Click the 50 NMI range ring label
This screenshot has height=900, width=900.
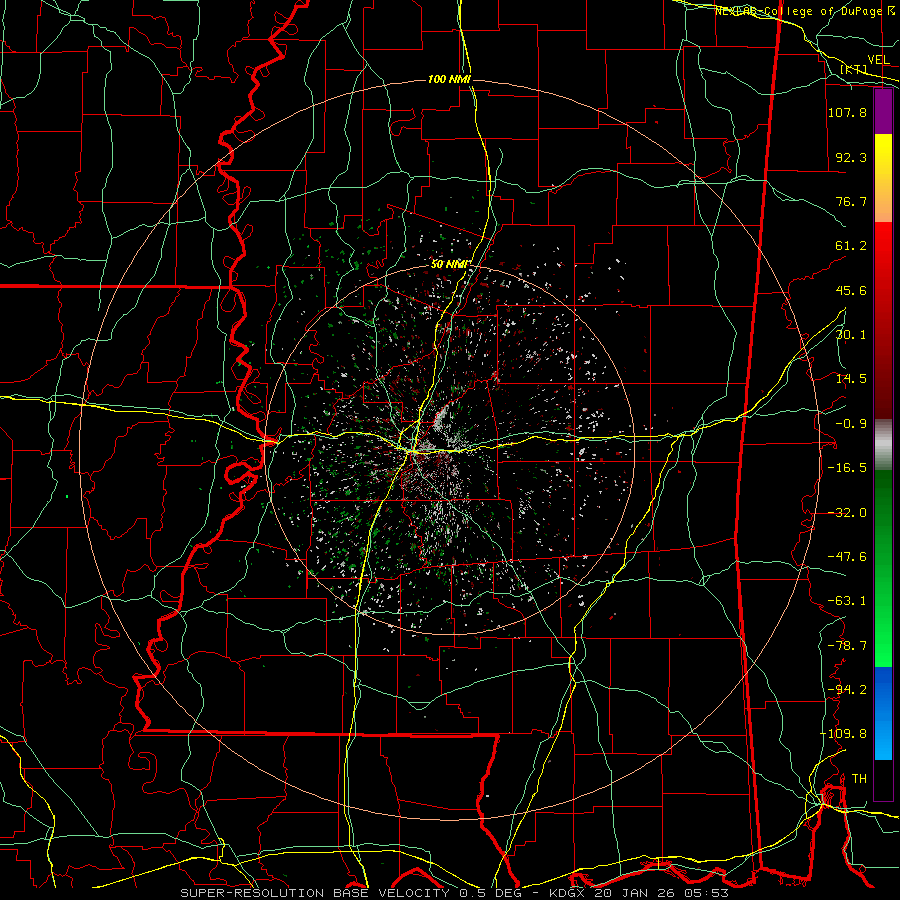point(451,264)
